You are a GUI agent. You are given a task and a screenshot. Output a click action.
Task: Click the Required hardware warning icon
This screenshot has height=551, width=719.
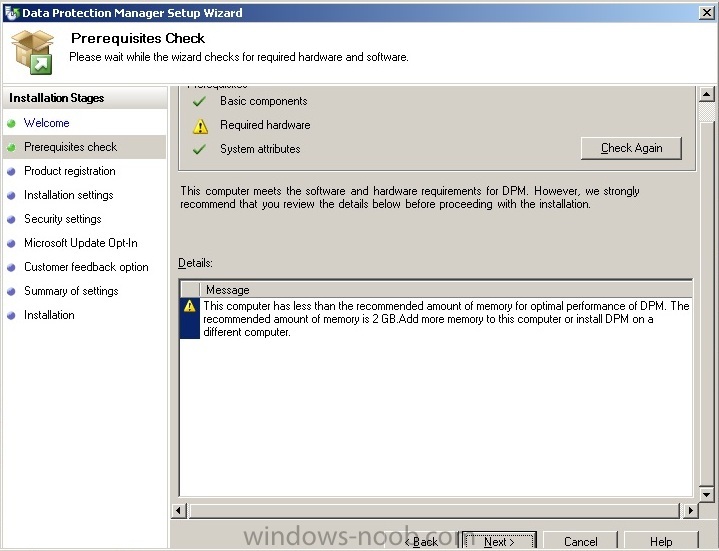(x=200, y=126)
